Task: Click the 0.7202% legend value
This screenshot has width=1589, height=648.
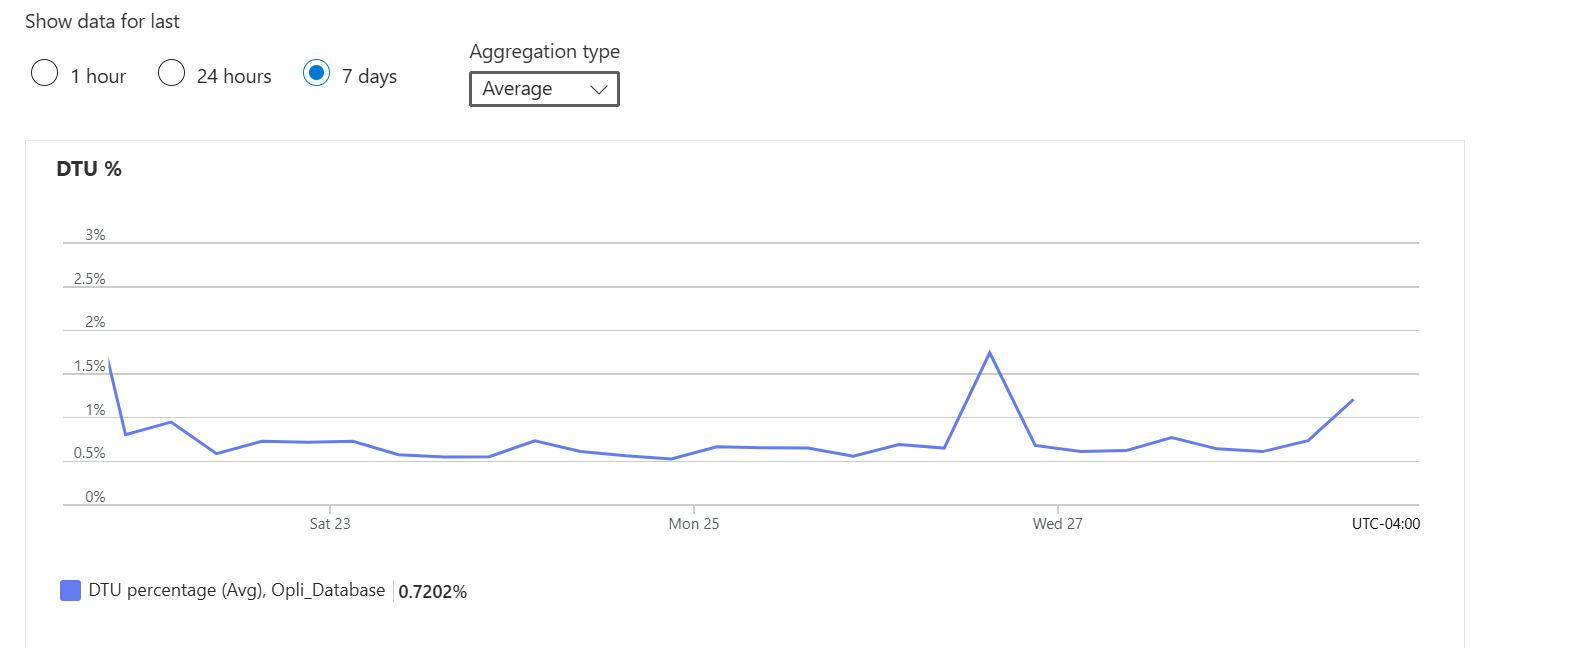Action: point(432,591)
